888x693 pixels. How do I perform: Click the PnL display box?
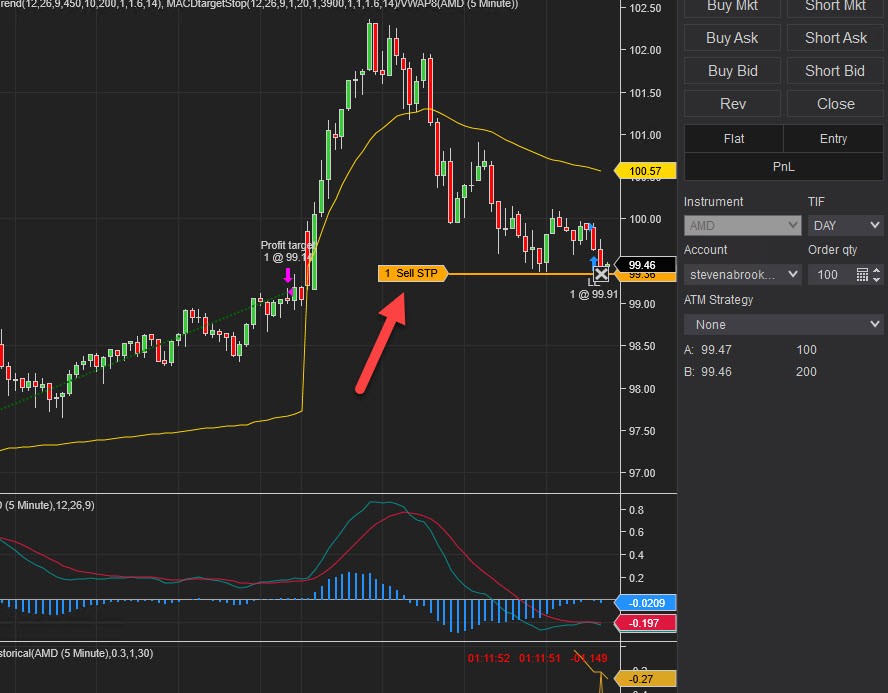pos(784,166)
